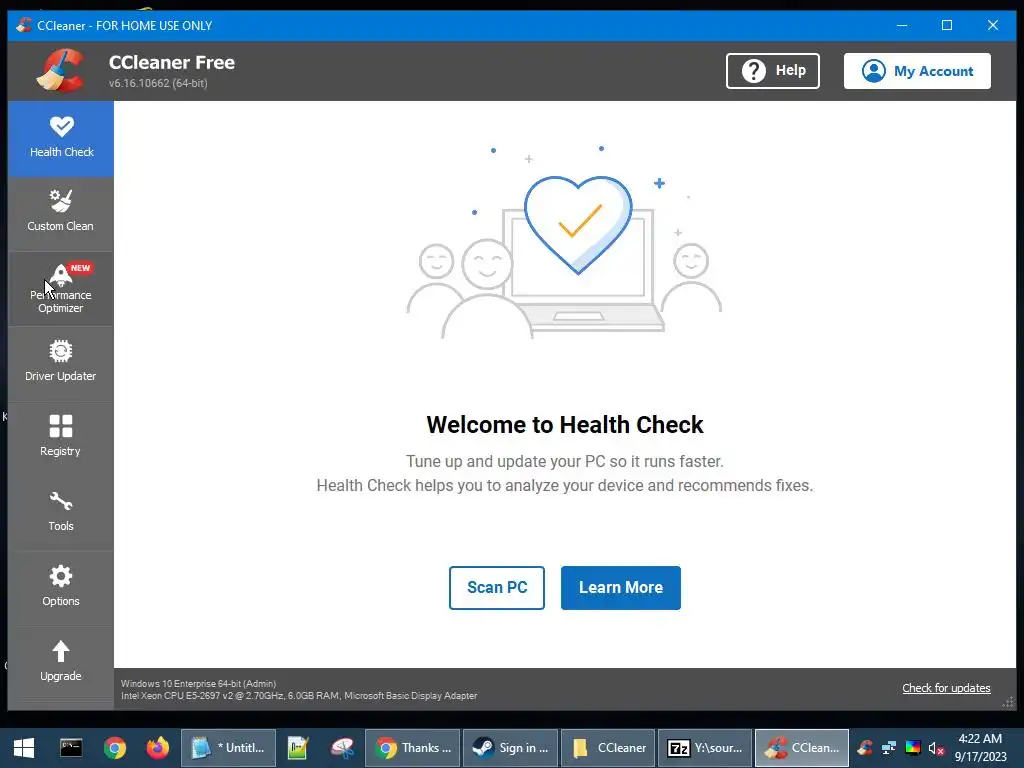Open My Account
Screen dimensions: 1024x768
pyautogui.click(x=917, y=71)
